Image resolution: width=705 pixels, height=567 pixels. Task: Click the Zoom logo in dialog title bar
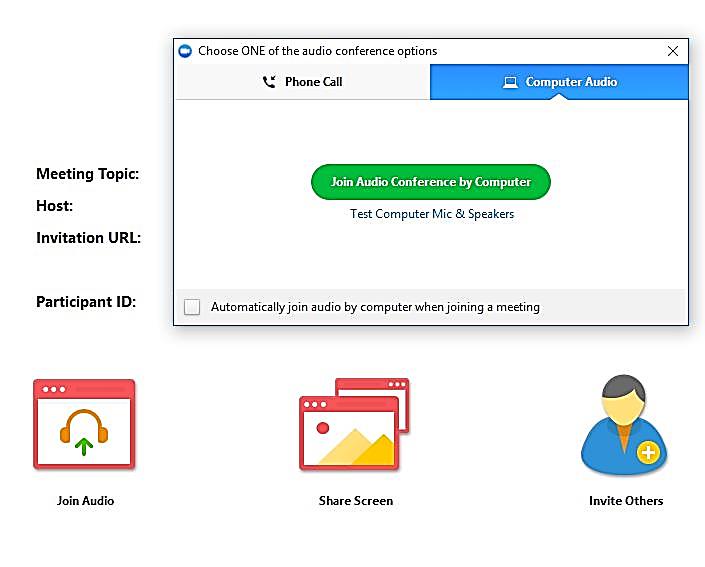(x=185, y=51)
